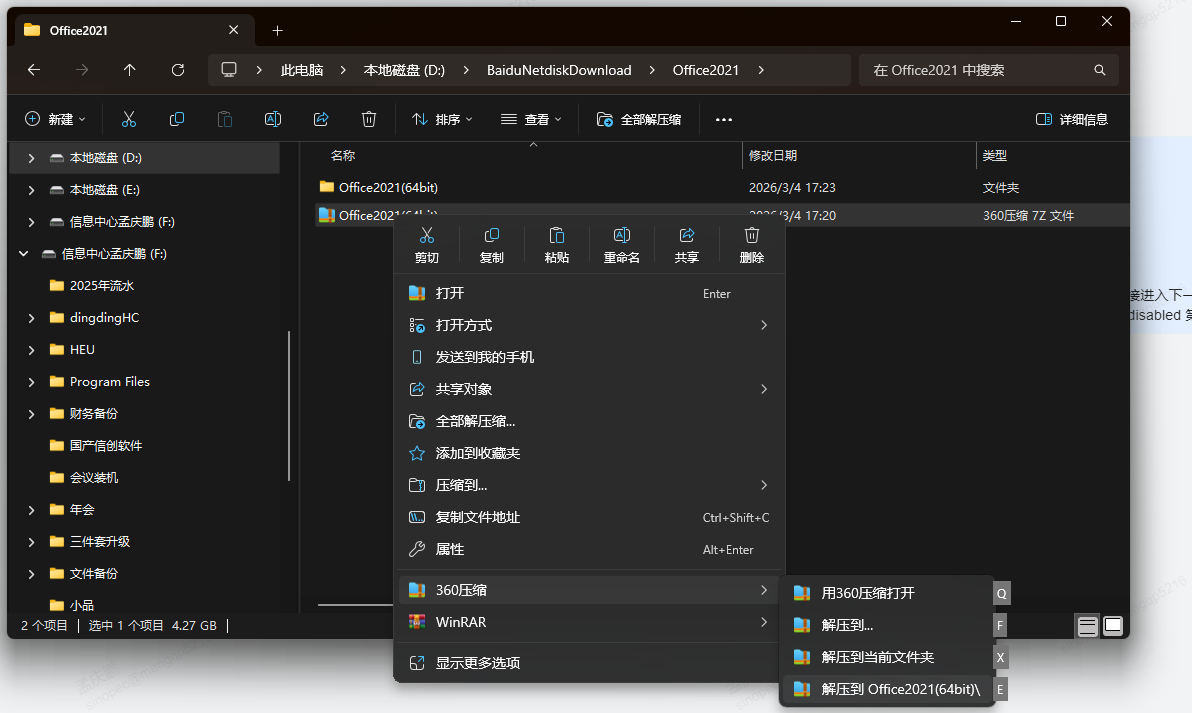This screenshot has width=1192, height=713.
Task: Click the Cut icon in context menu
Action: click(x=427, y=243)
